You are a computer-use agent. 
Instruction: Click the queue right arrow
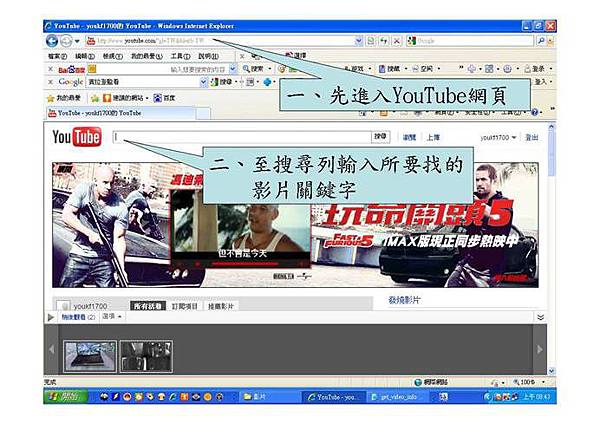(540, 349)
